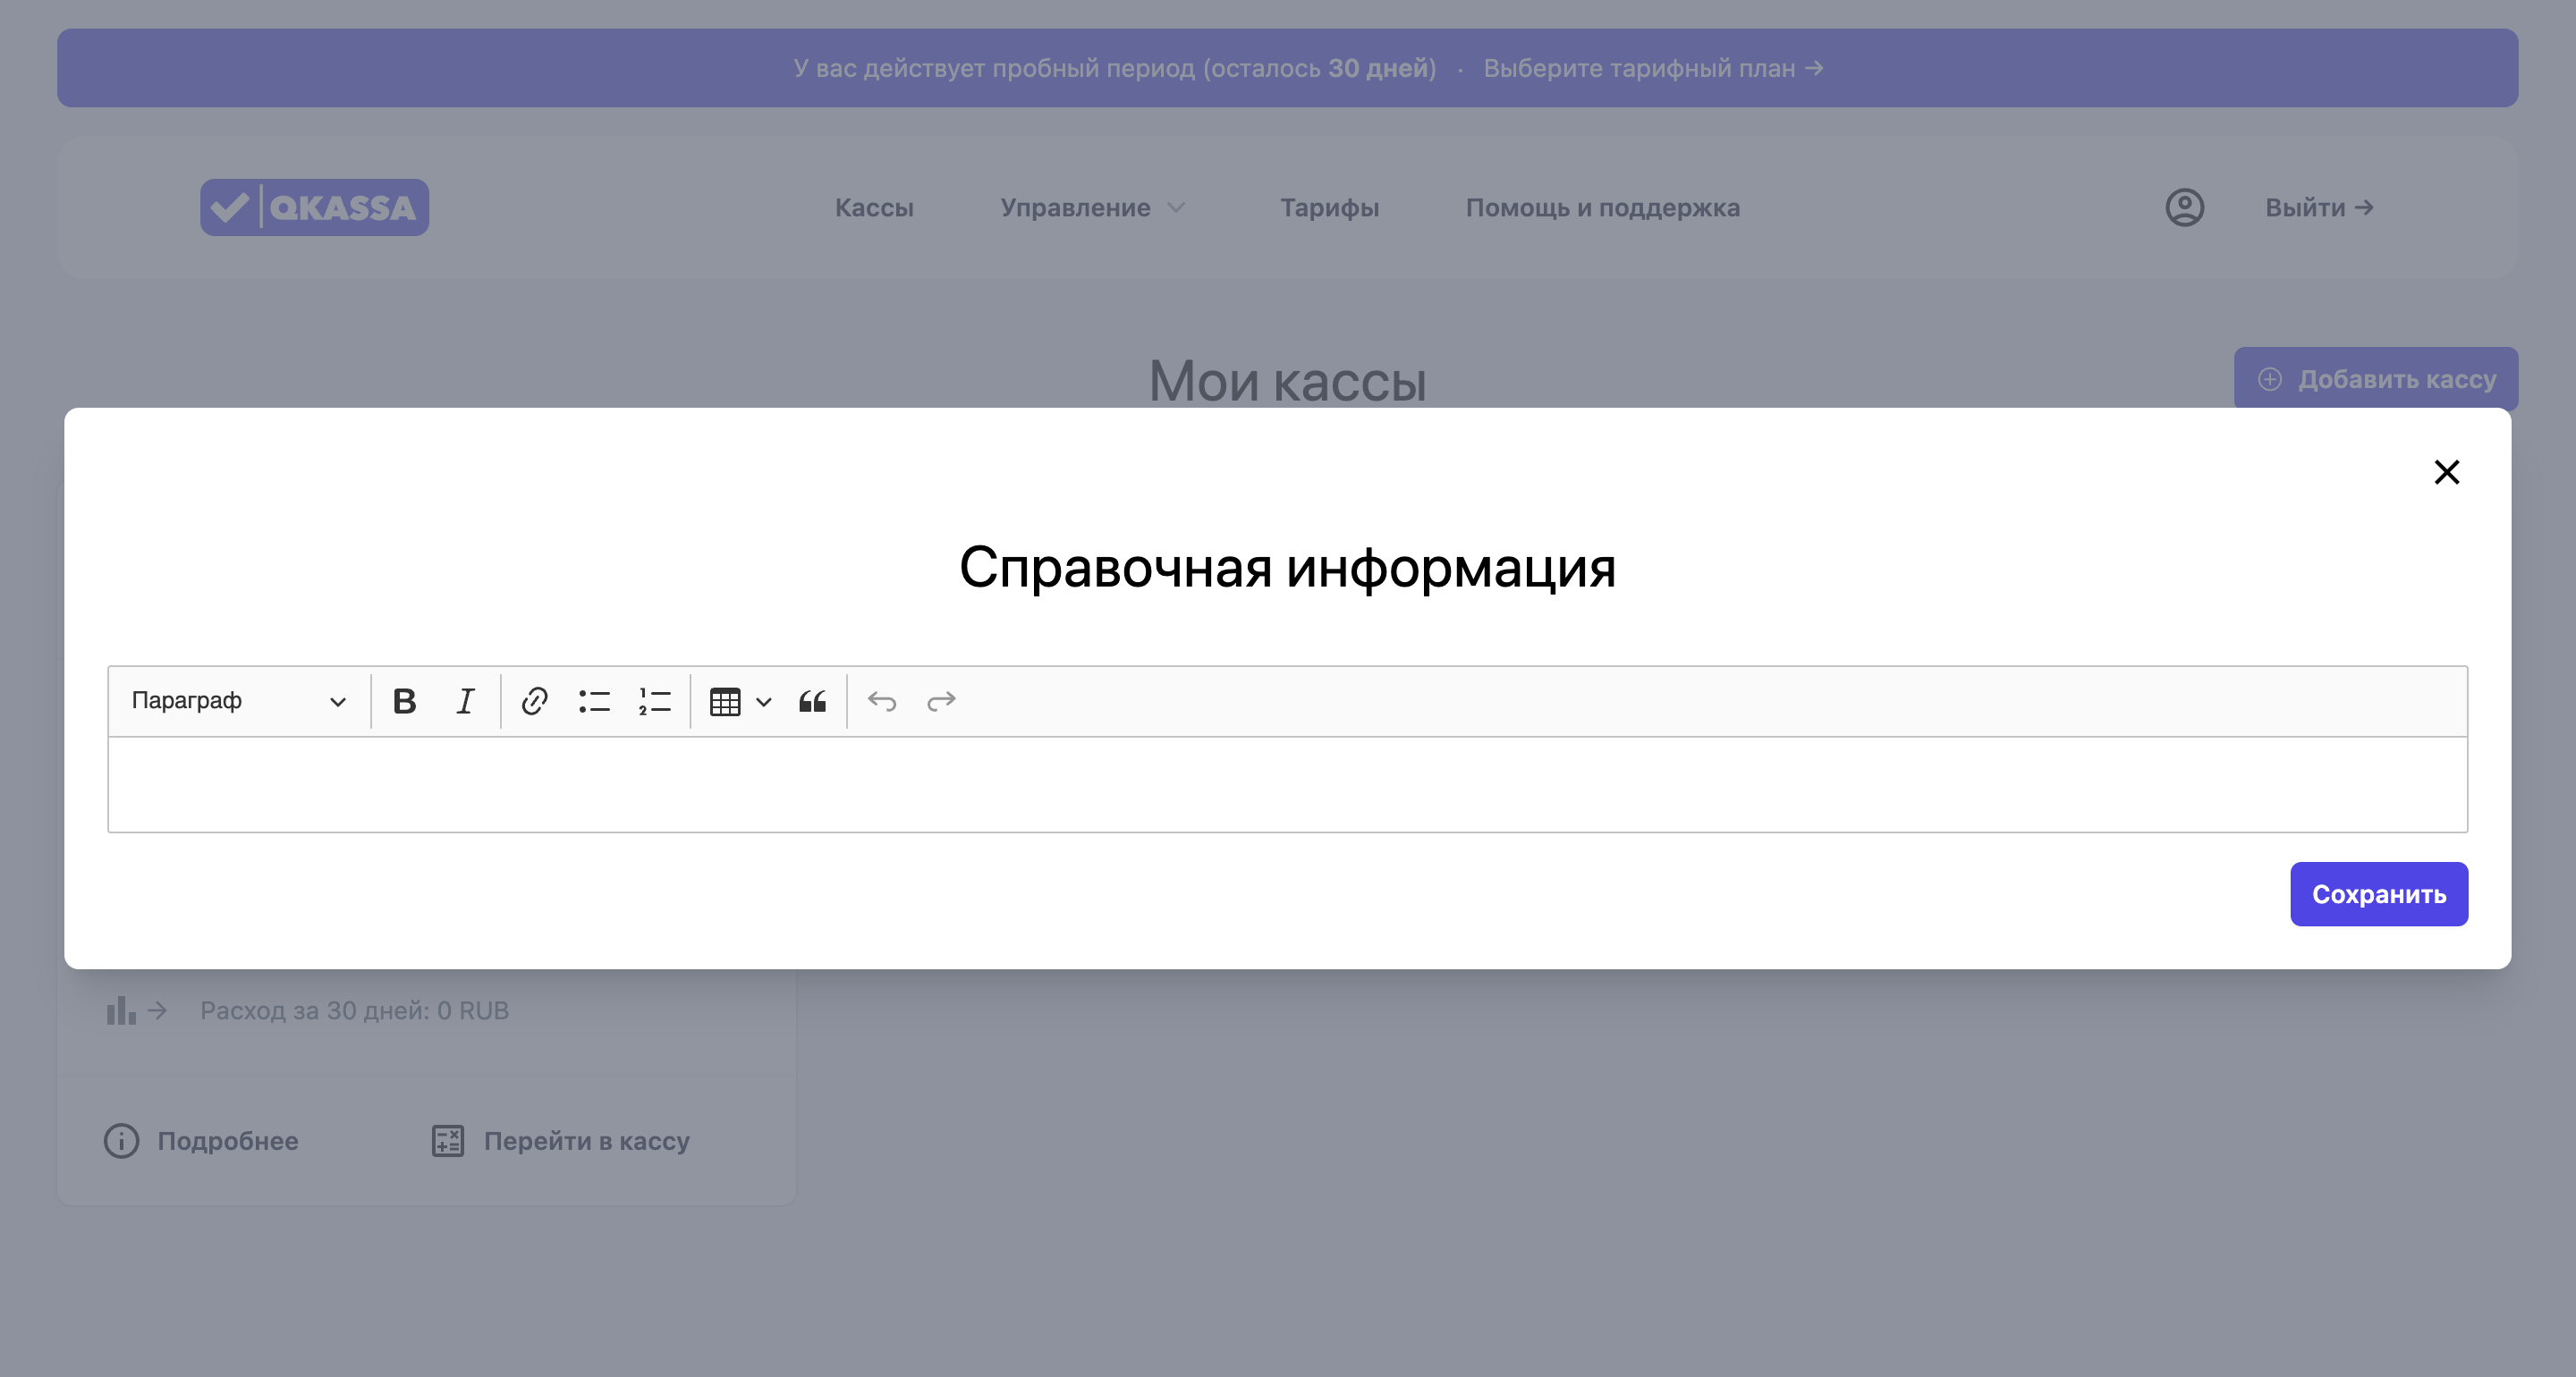Redo the last edit
This screenshot has width=2576, height=1377.
pos(941,701)
